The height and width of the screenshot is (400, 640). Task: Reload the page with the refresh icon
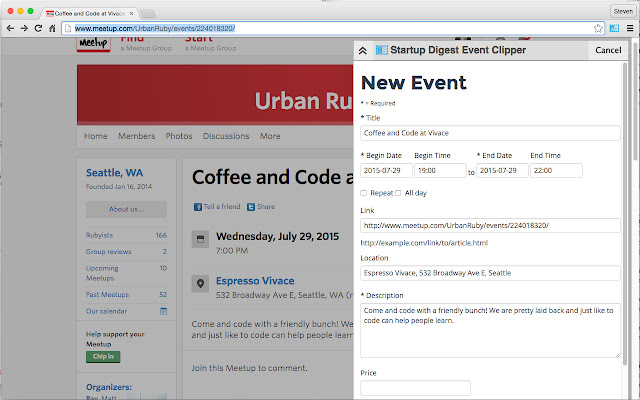tap(38, 28)
